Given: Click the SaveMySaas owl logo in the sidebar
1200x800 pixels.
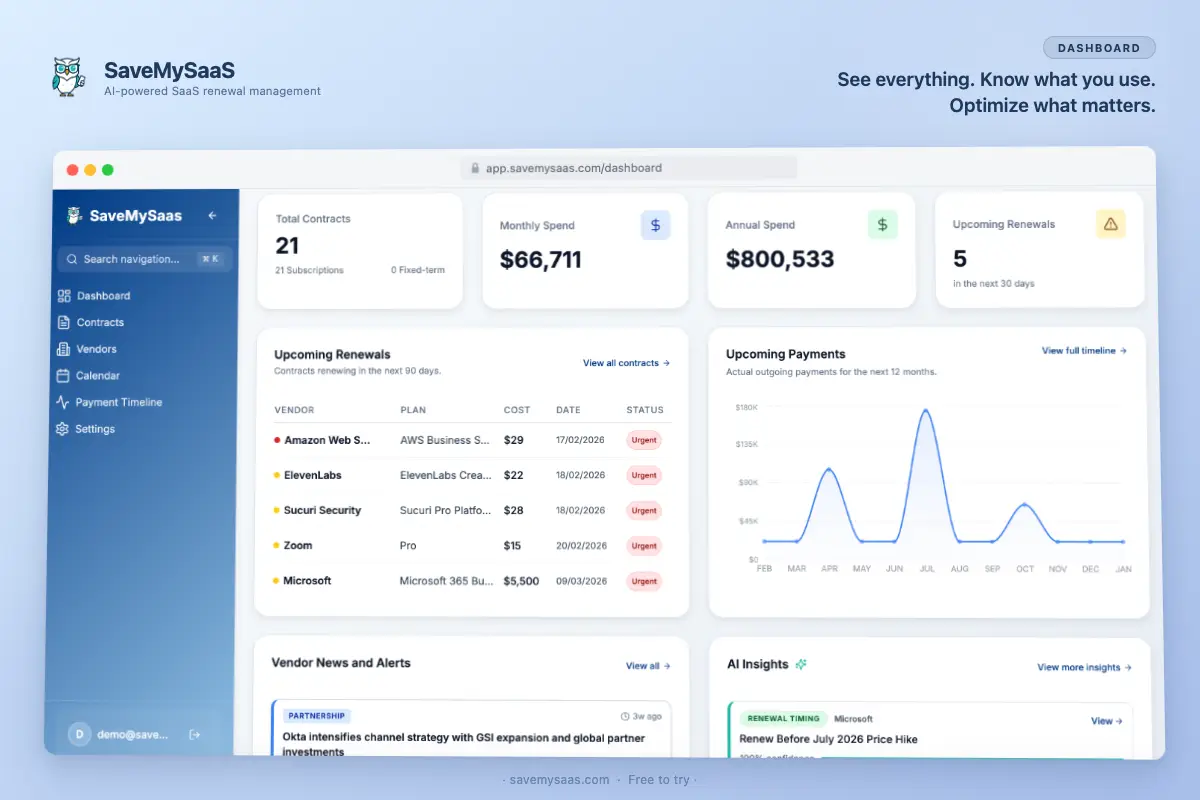Looking at the screenshot, I should coord(74,215).
